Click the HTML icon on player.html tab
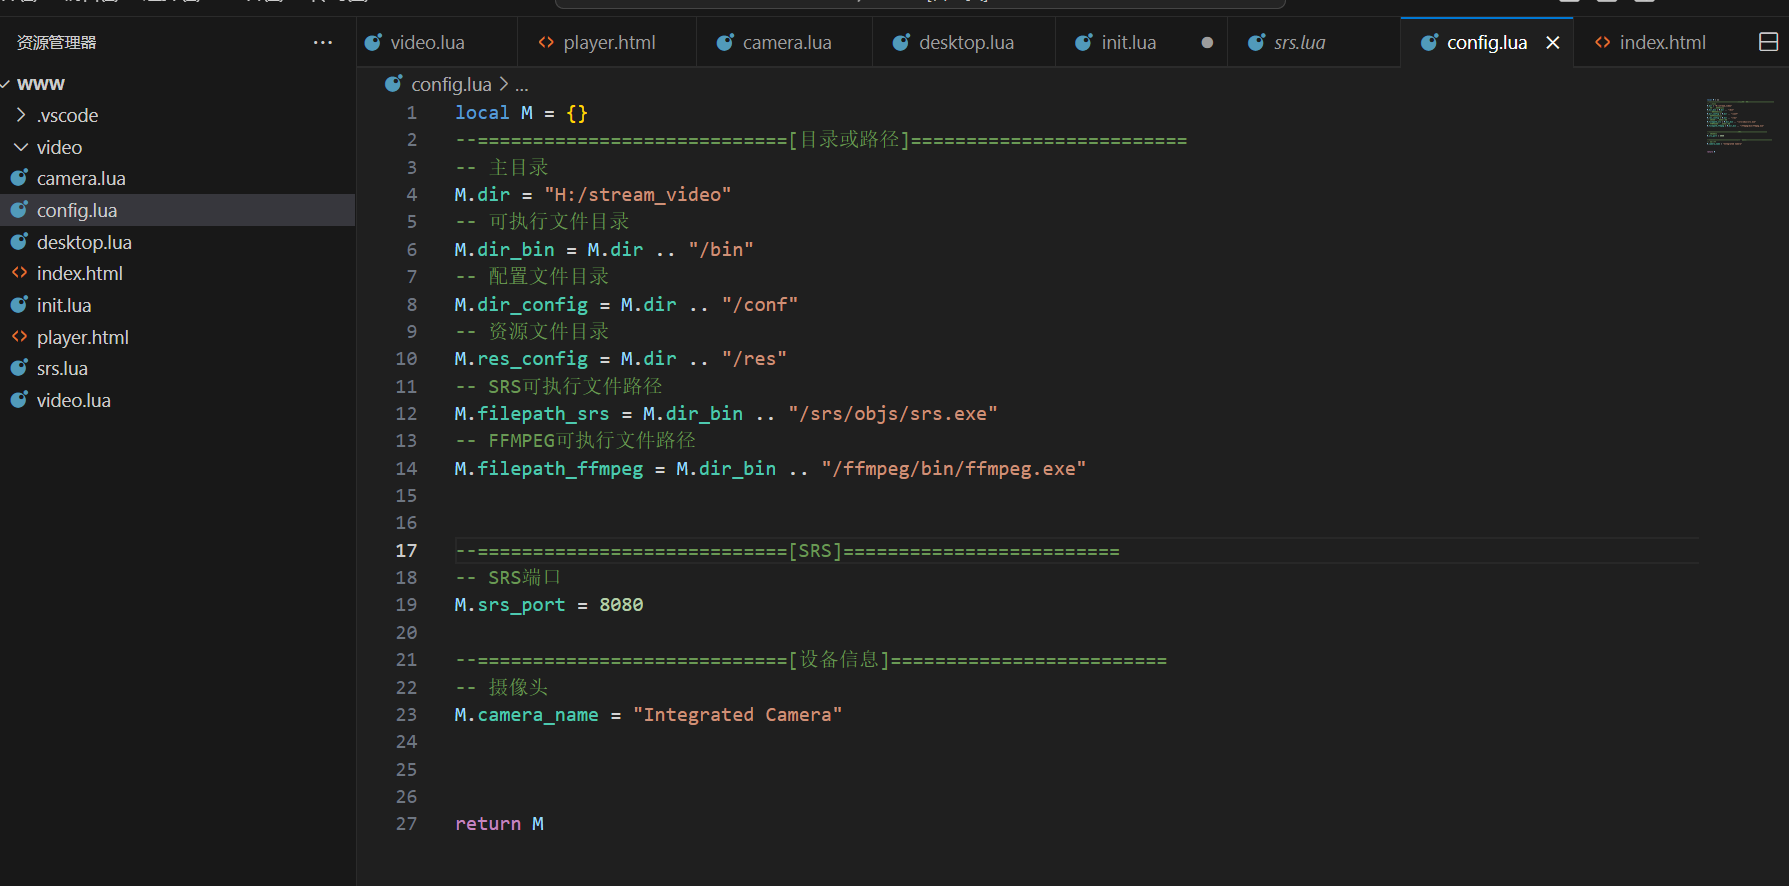The height and width of the screenshot is (886, 1789). coord(546,42)
